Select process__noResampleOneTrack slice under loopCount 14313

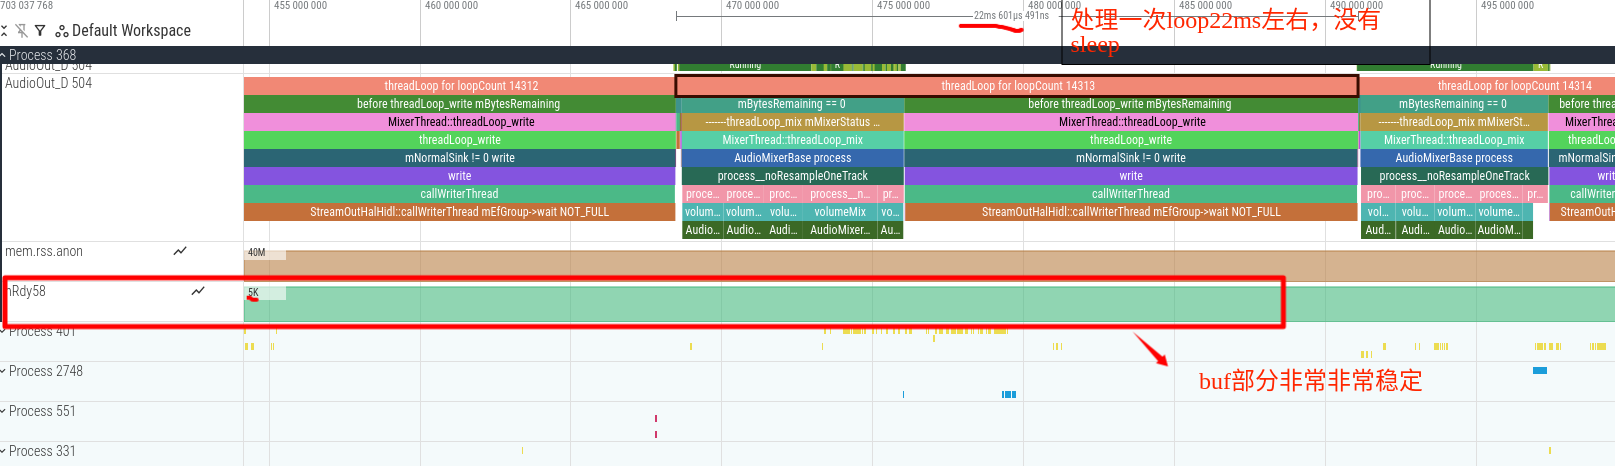point(792,176)
